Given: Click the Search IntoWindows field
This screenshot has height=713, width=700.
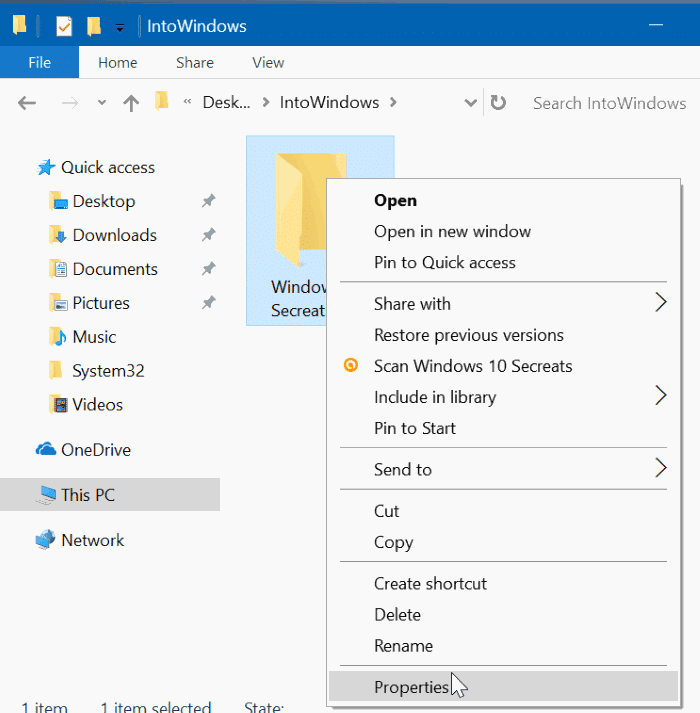Looking at the screenshot, I should tap(609, 103).
